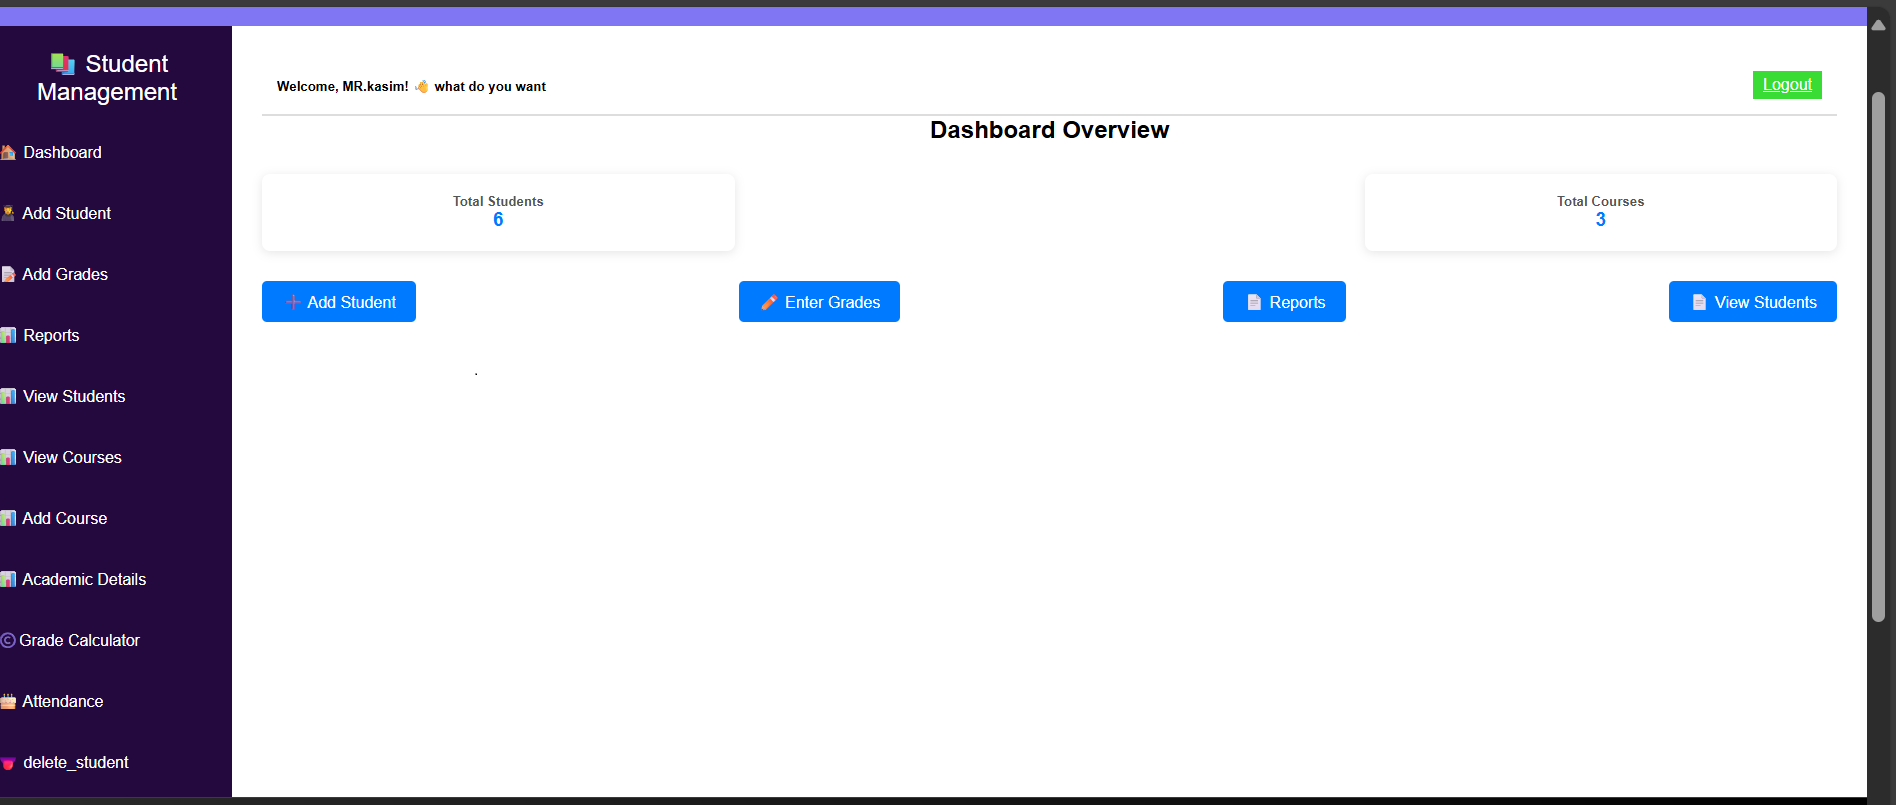This screenshot has width=1896, height=805.
Task: Open Add Student from the sidebar
Action: coord(66,213)
